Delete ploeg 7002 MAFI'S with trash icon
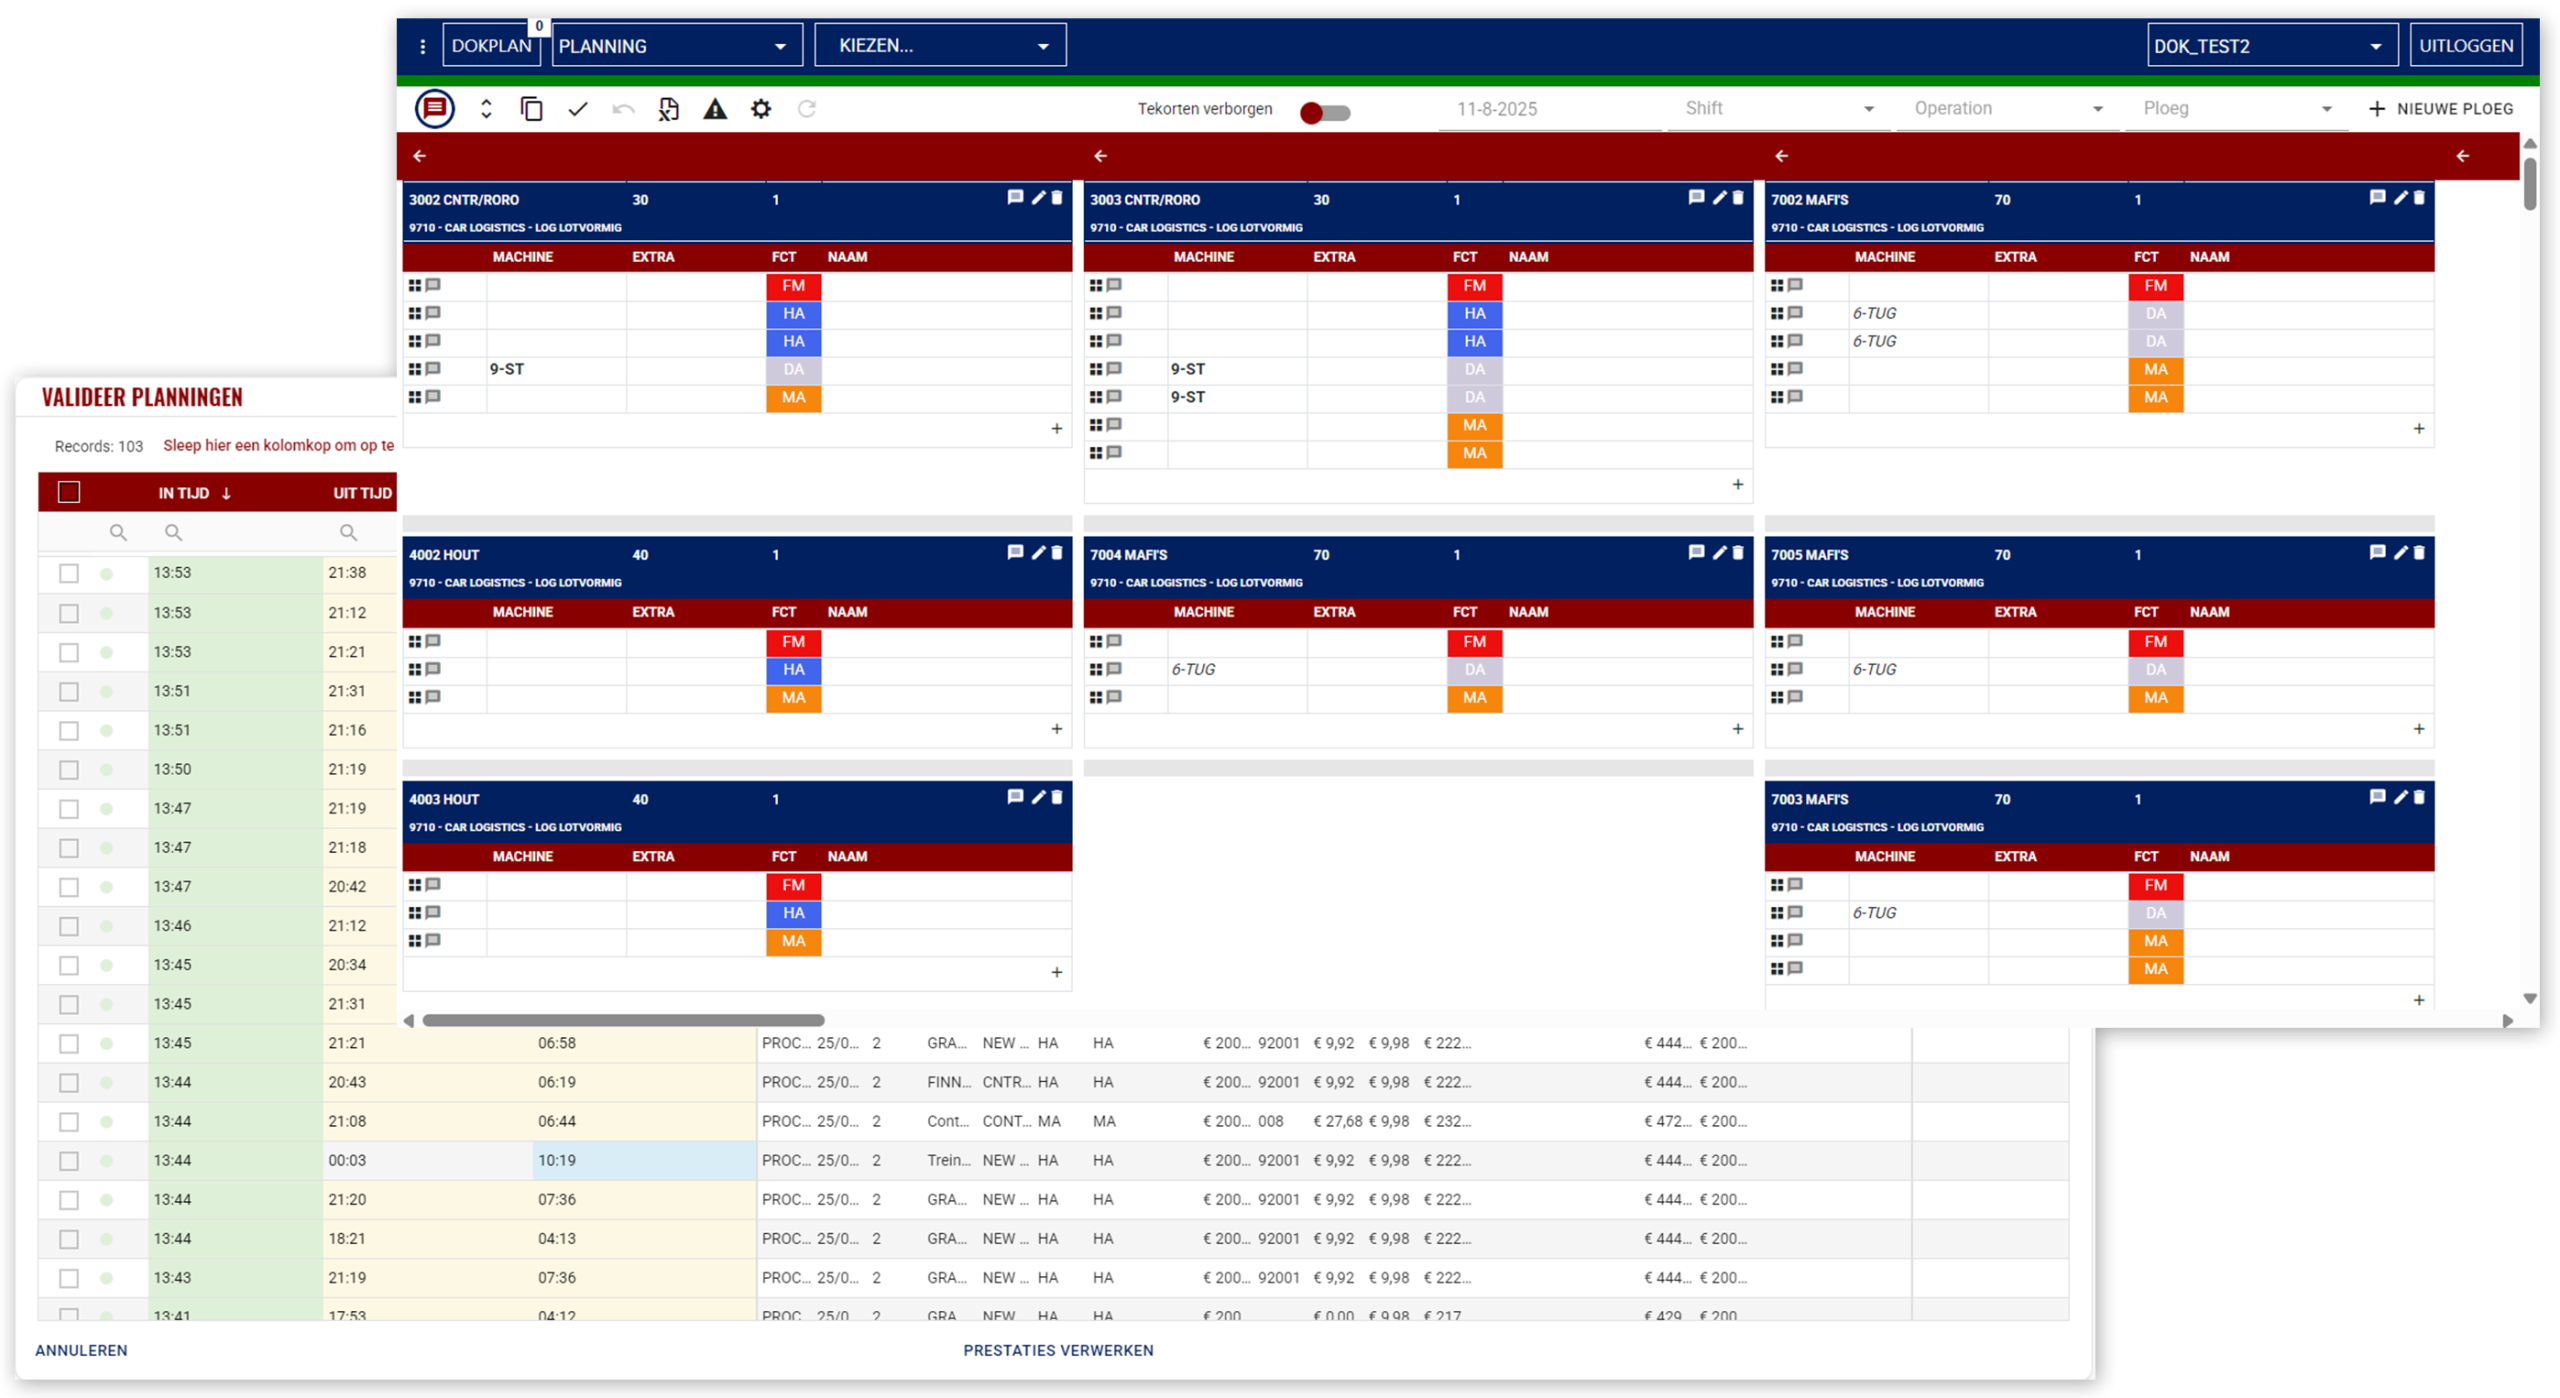Screen dimensions: 2560x1398 coord(2419,198)
